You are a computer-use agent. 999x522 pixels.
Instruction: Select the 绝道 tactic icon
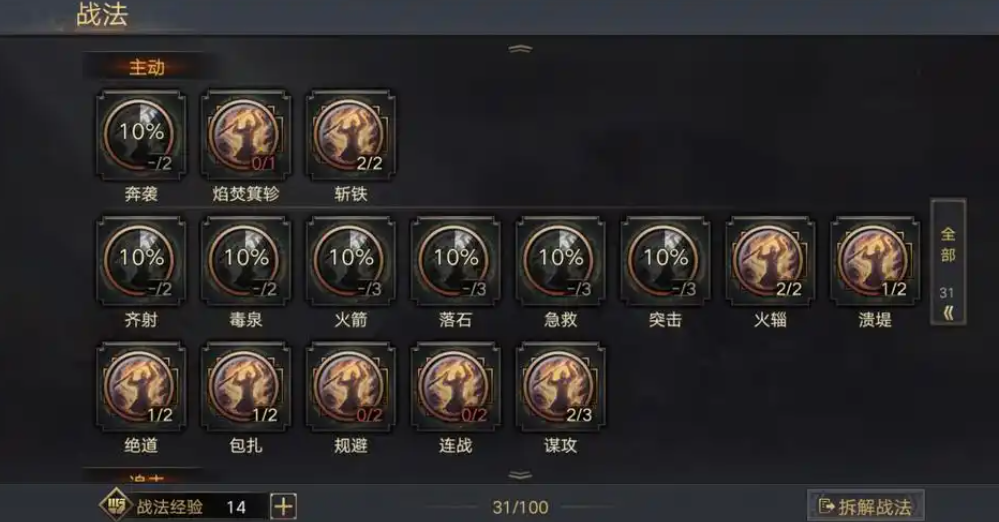coord(141,386)
